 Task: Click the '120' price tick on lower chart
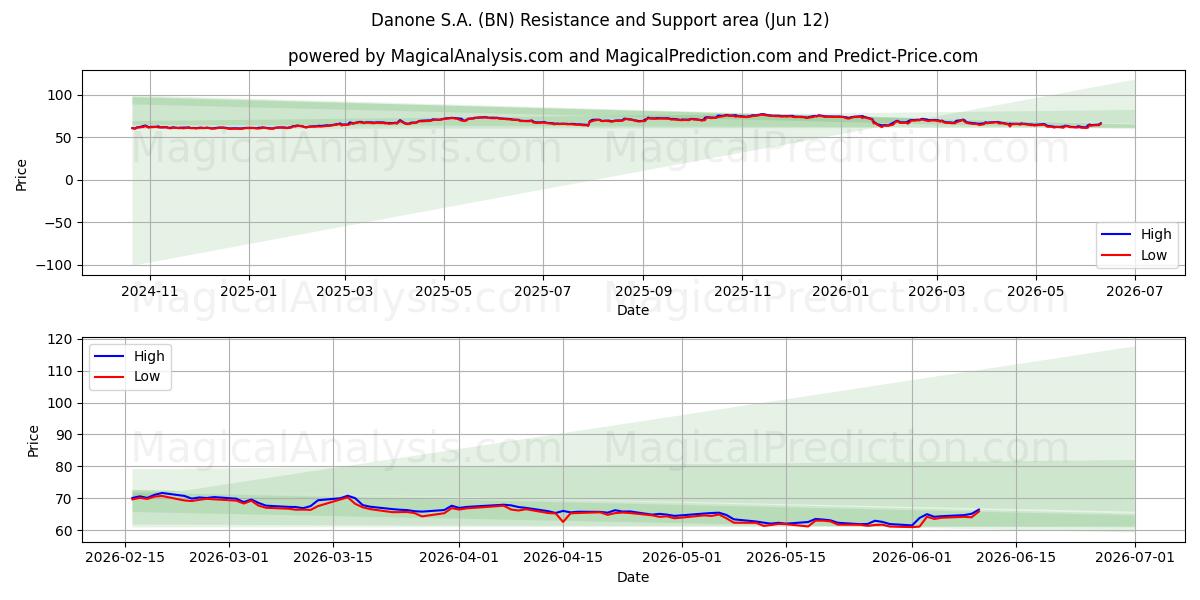click(62, 339)
